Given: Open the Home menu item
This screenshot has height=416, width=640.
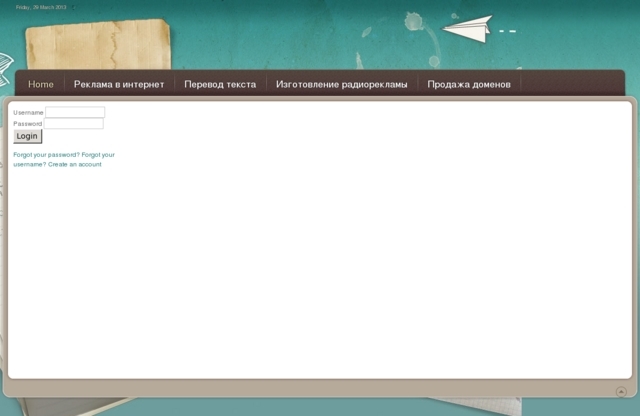Looking at the screenshot, I should (x=41, y=84).
